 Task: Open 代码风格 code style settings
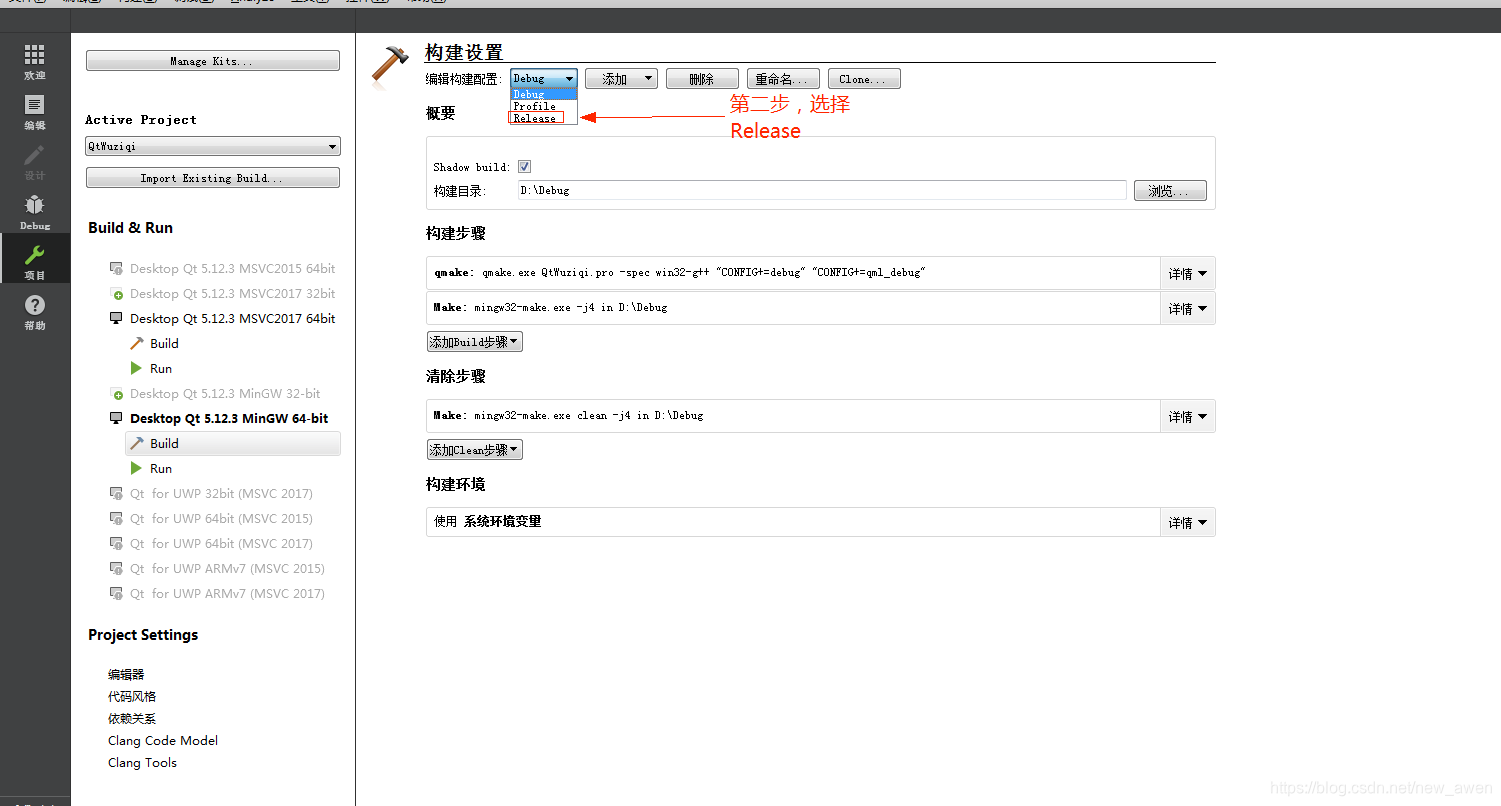pyautogui.click(x=132, y=697)
